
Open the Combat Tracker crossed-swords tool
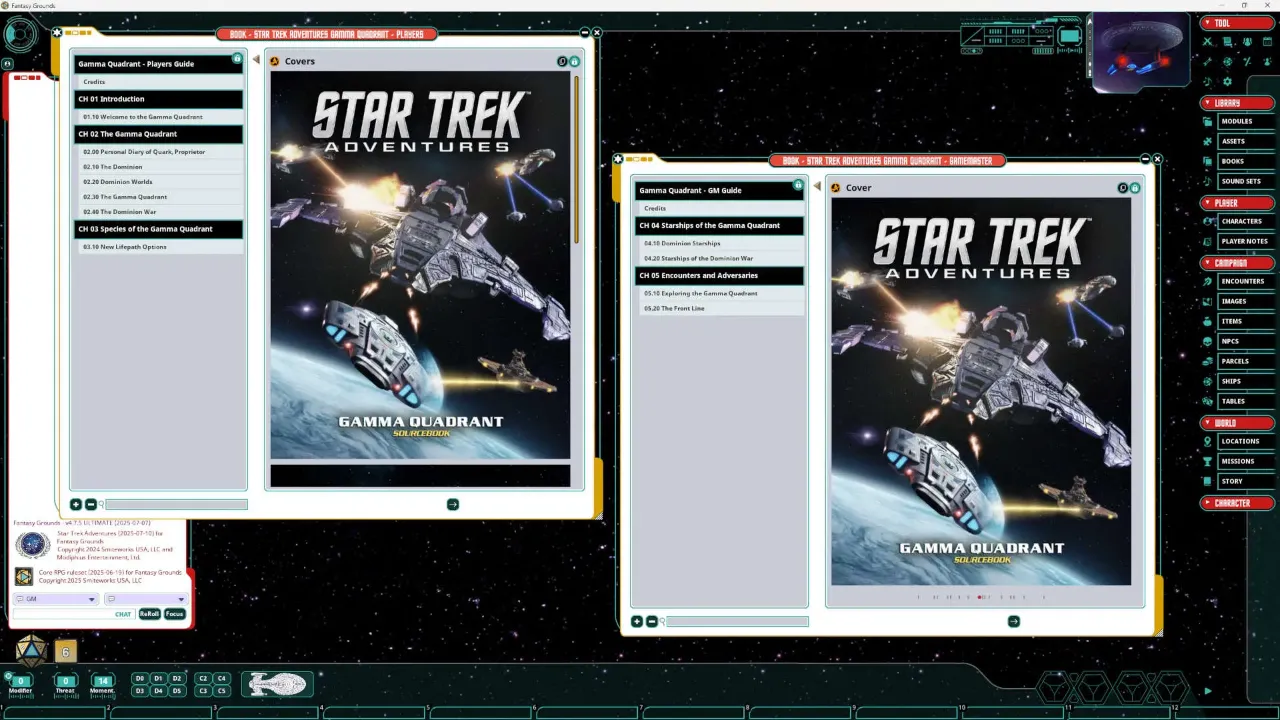pos(1207,42)
